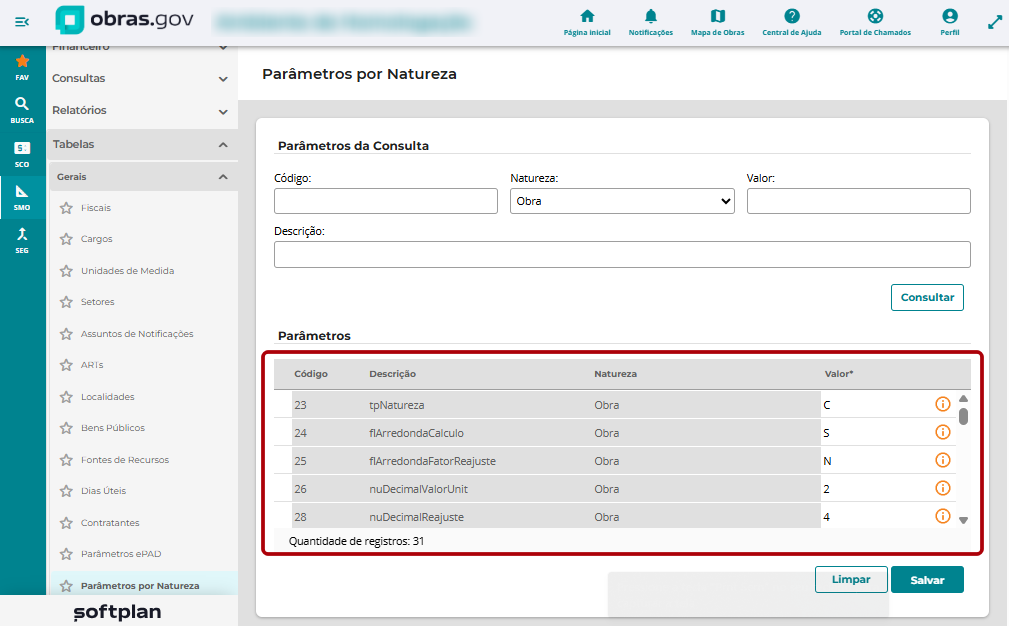Open Parâmetros ePAD menu item
Screen dimensions: 1009x626
(121, 554)
